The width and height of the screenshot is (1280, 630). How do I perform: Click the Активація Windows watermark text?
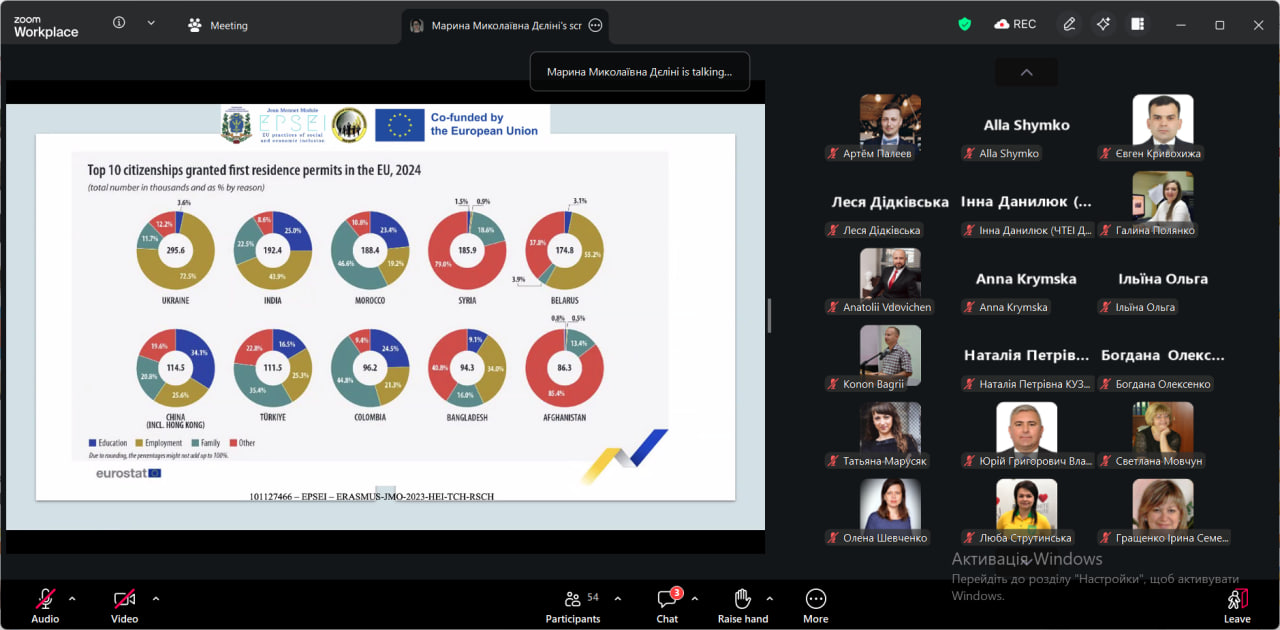click(x=1027, y=559)
